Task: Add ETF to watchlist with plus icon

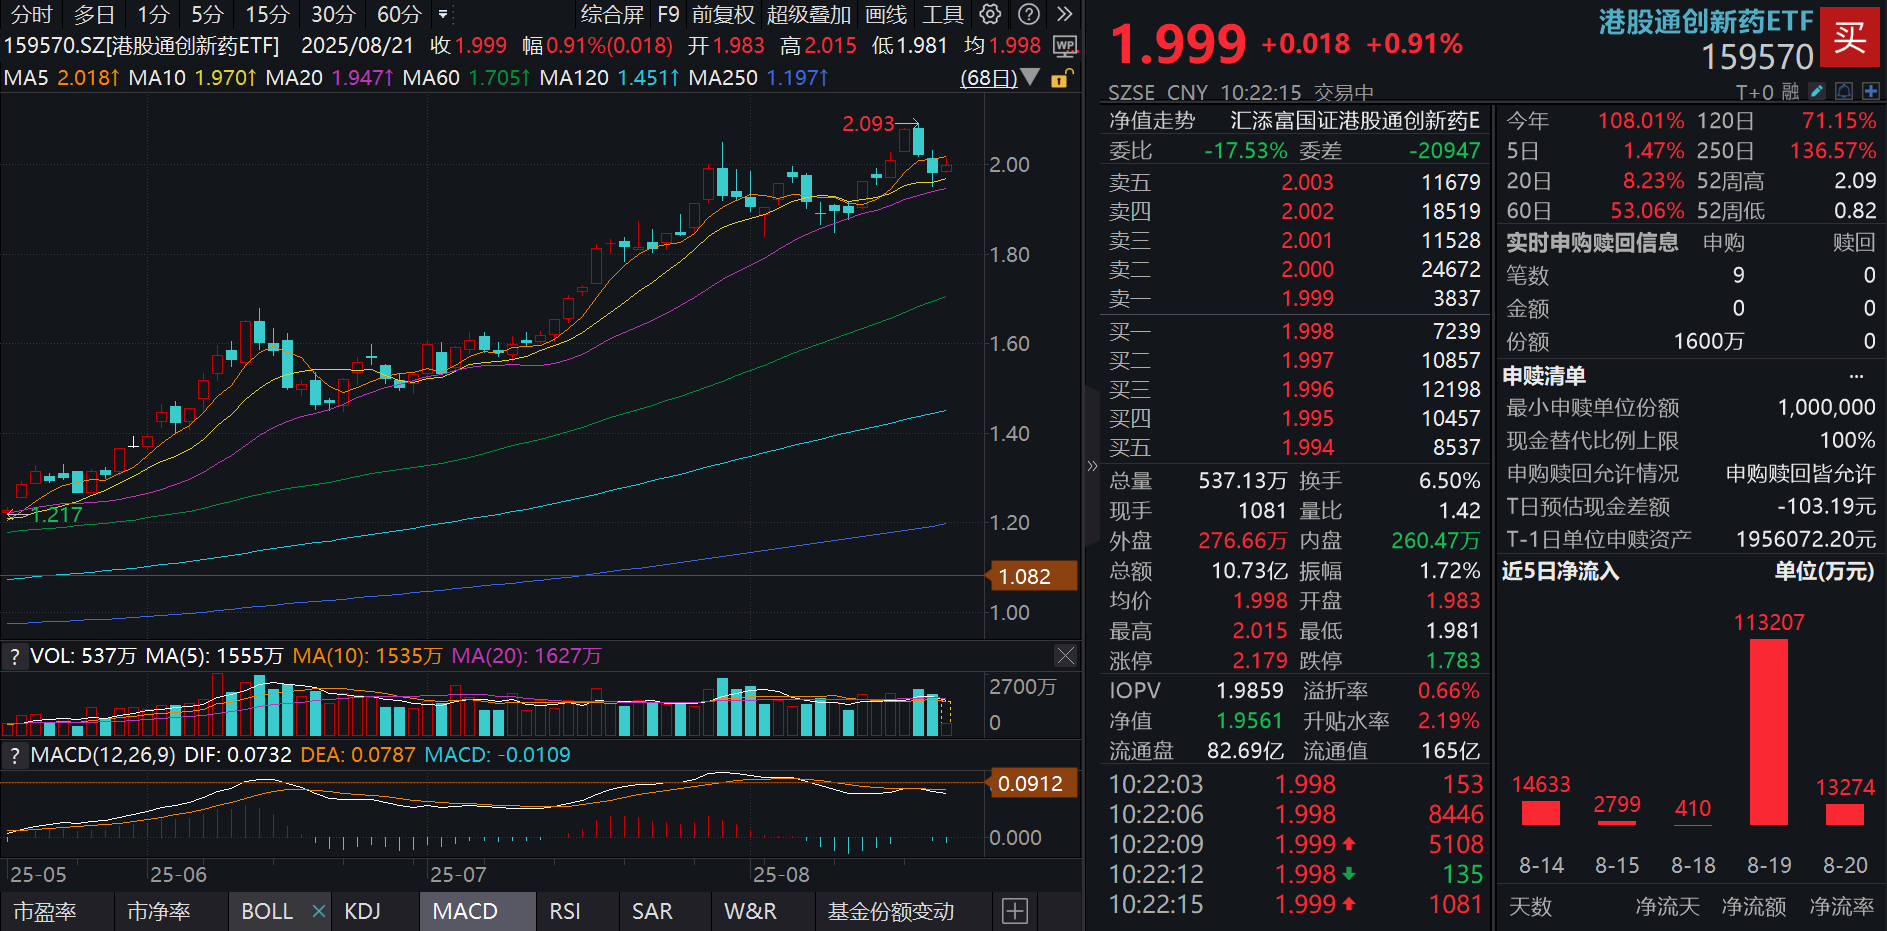Action: [x=1871, y=90]
